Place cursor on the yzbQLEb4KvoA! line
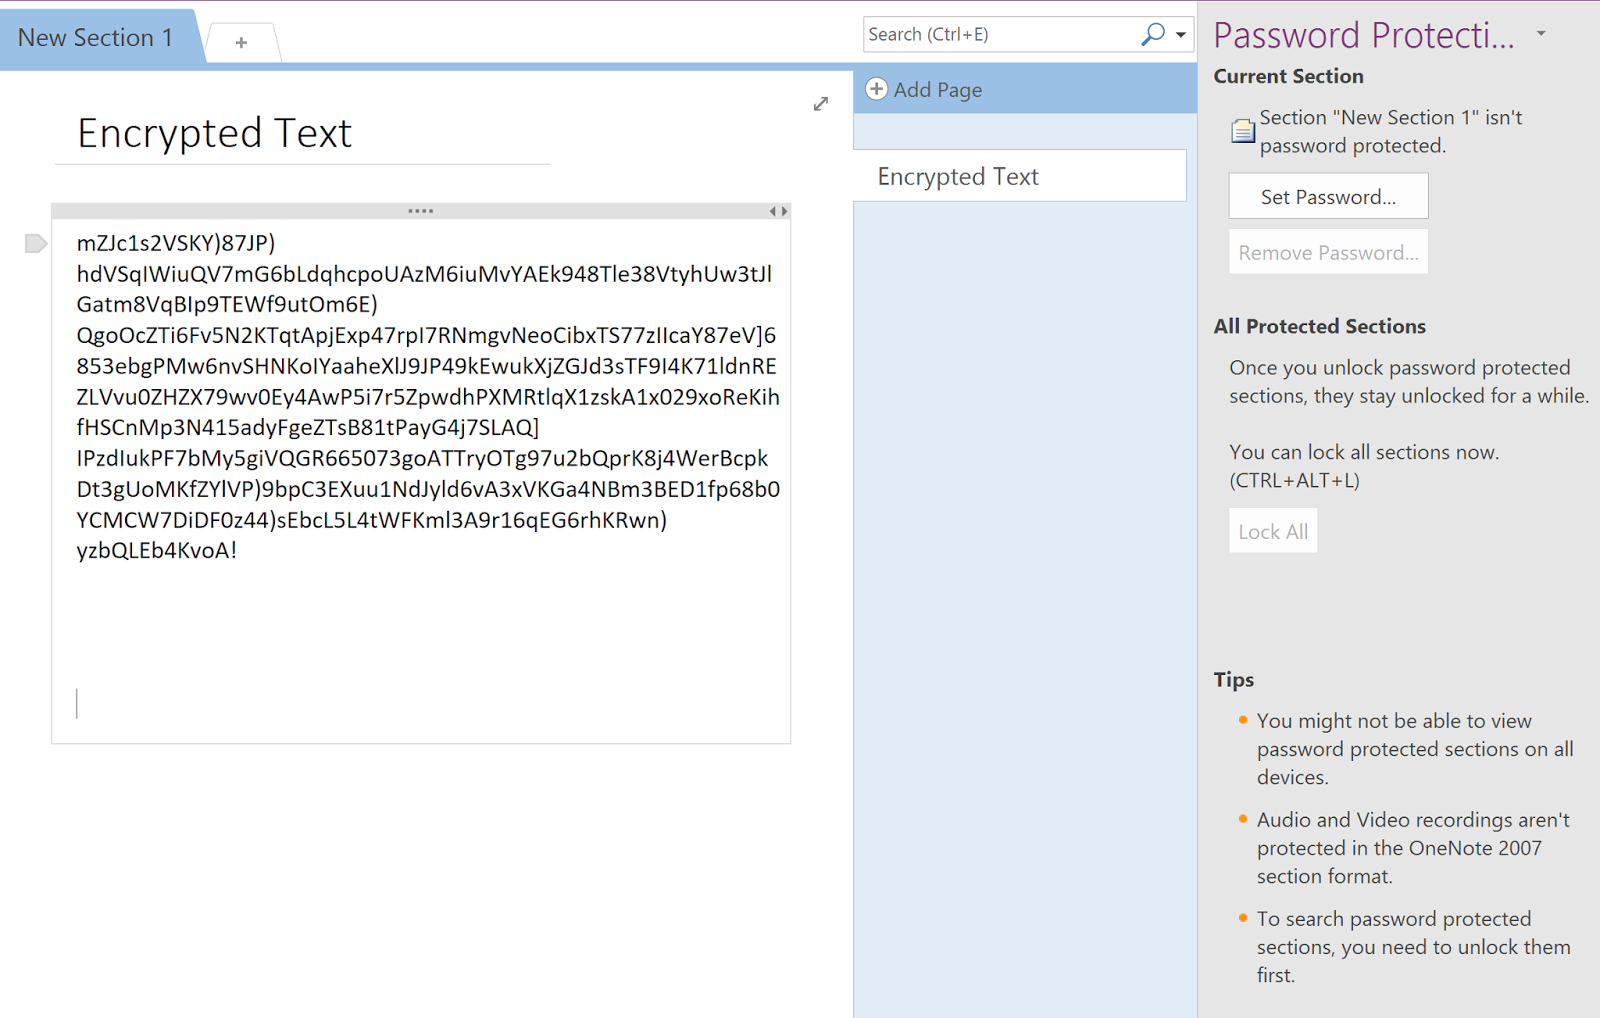Viewport: 1600px width, 1018px height. click(157, 550)
